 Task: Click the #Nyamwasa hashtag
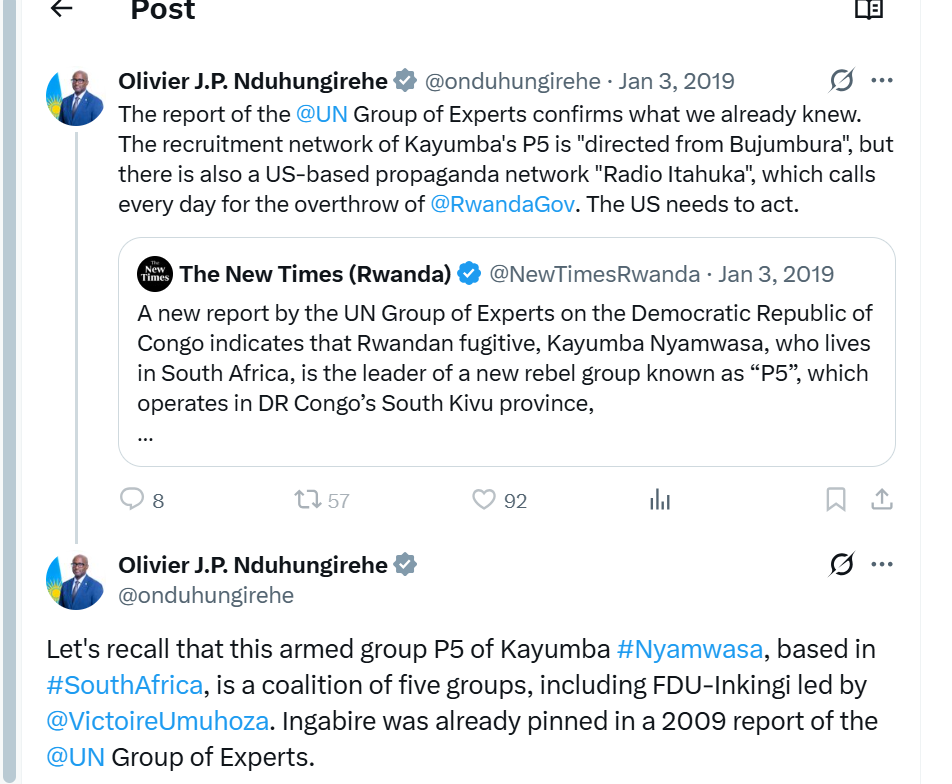(x=690, y=649)
